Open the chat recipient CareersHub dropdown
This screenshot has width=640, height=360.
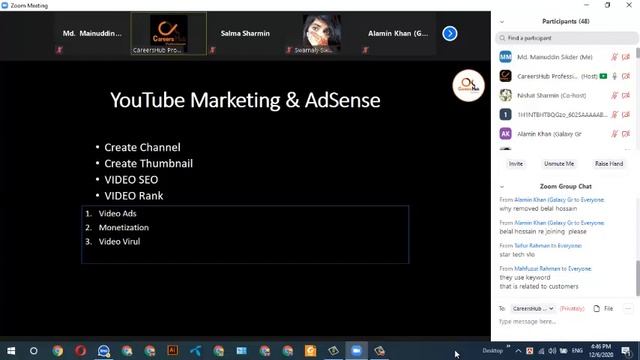coord(533,309)
